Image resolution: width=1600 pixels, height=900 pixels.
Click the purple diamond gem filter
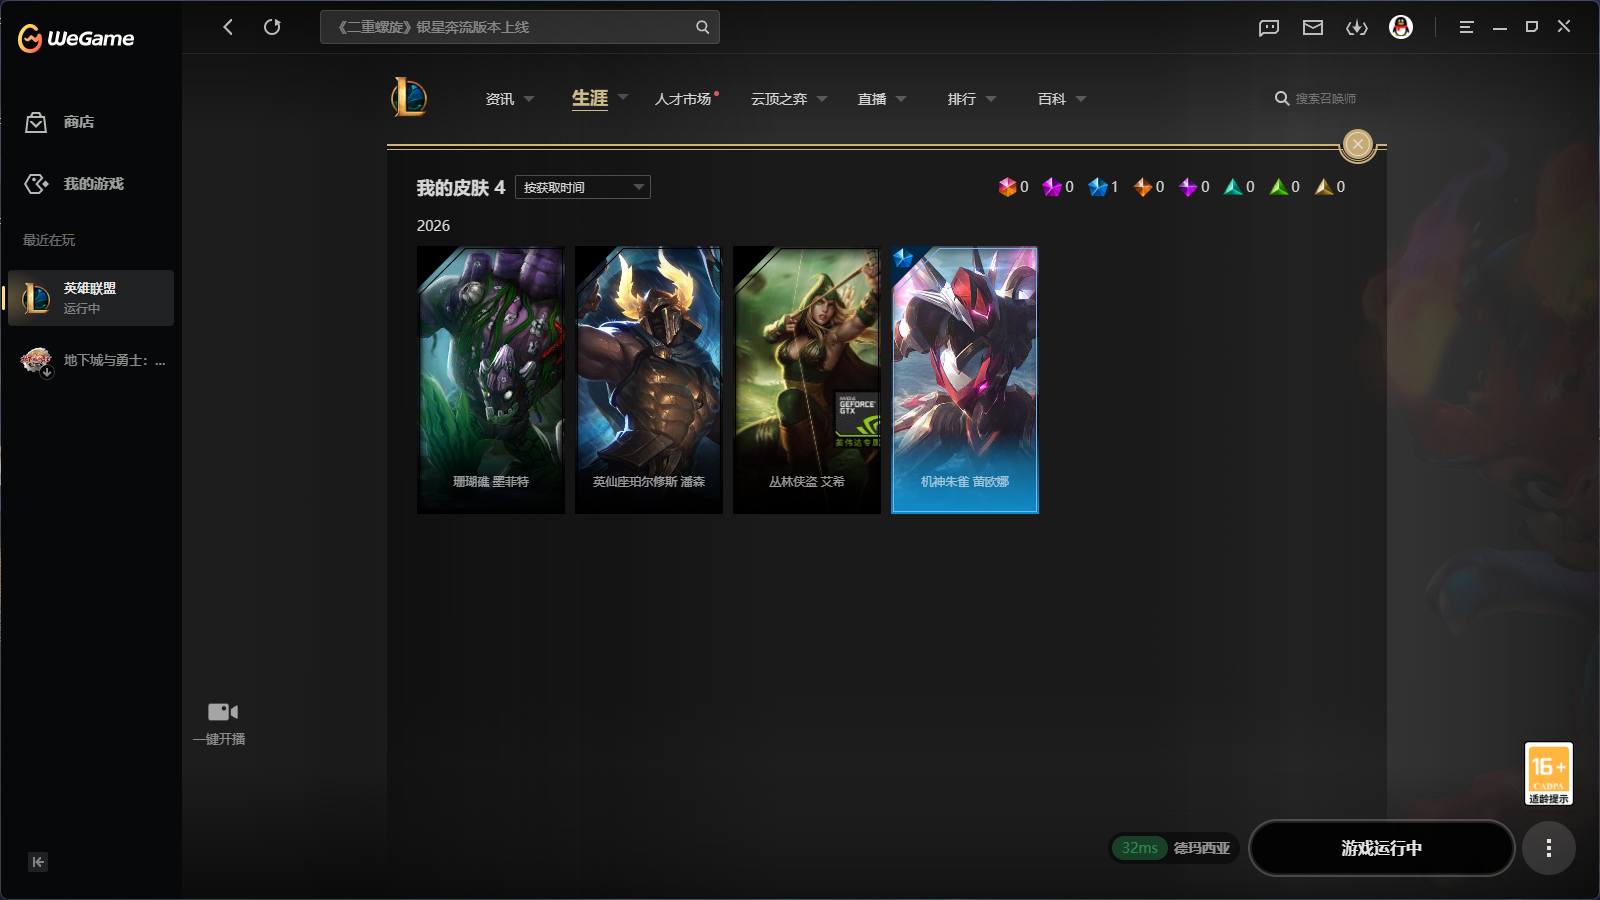click(x=1188, y=187)
